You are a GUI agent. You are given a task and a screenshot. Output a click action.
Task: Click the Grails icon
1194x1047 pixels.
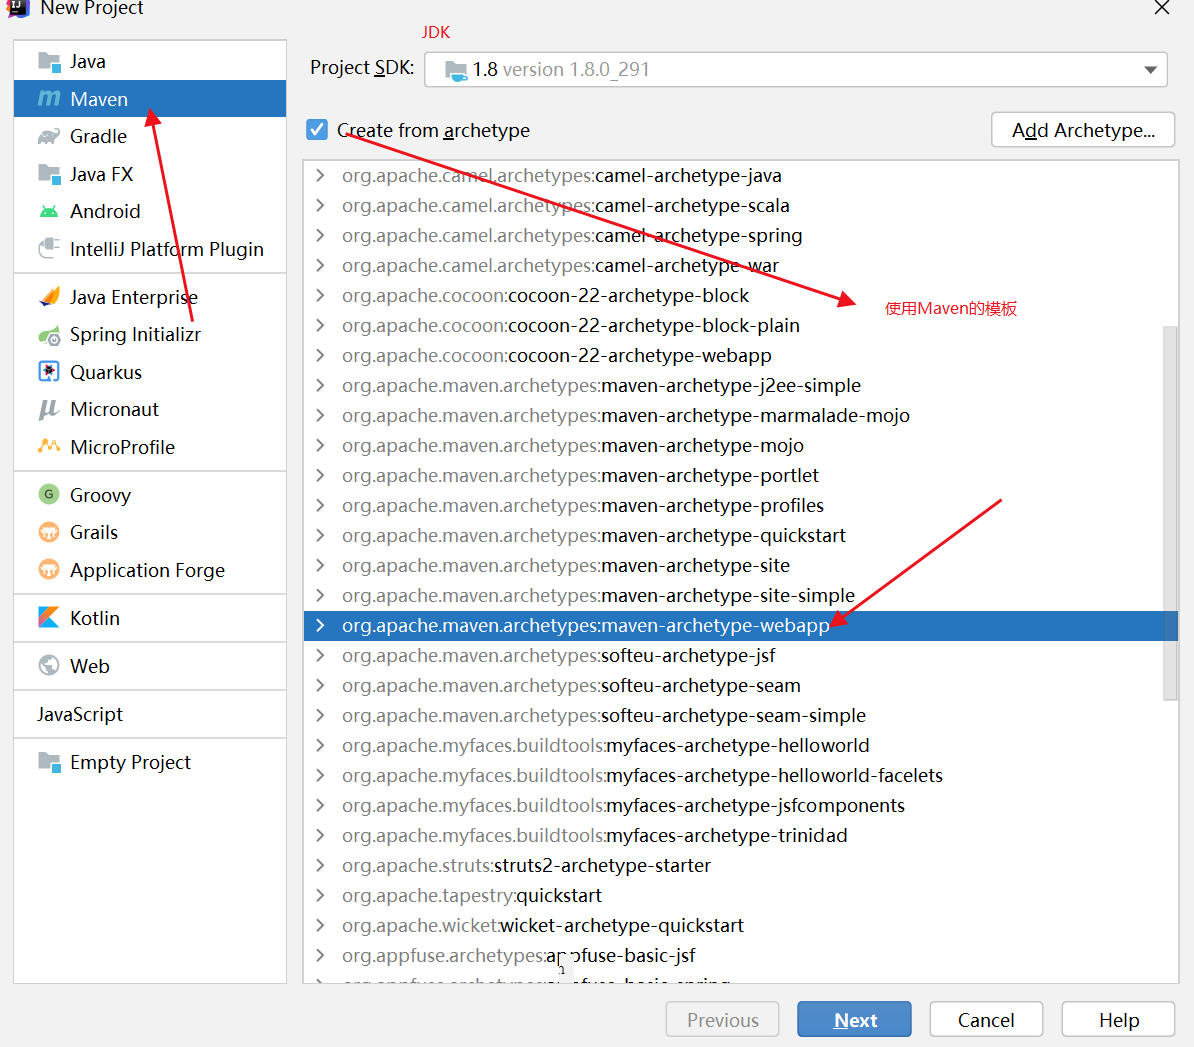pyautogui.click(x=49, y=532)
